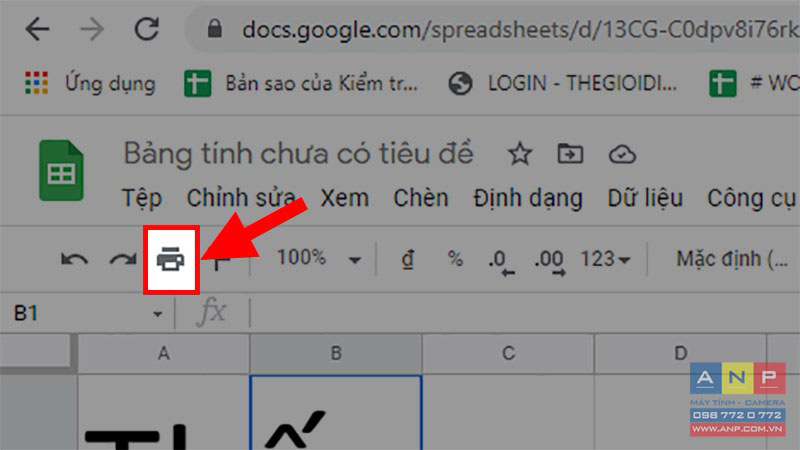Viewport: 800px width, 450px height.
Task: Undo the last action
Action: 74,260
